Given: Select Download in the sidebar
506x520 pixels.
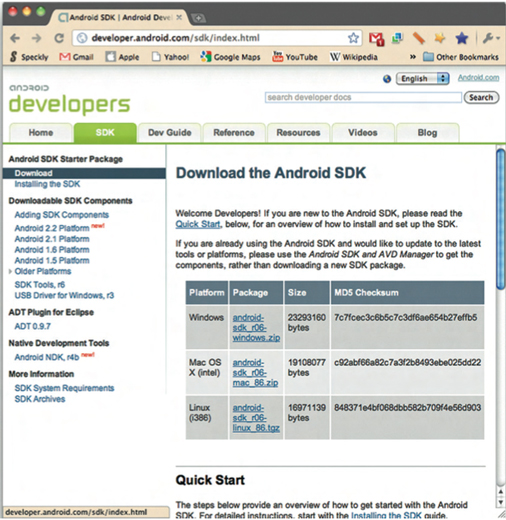Looking at the screenshot, I should 84,173.
